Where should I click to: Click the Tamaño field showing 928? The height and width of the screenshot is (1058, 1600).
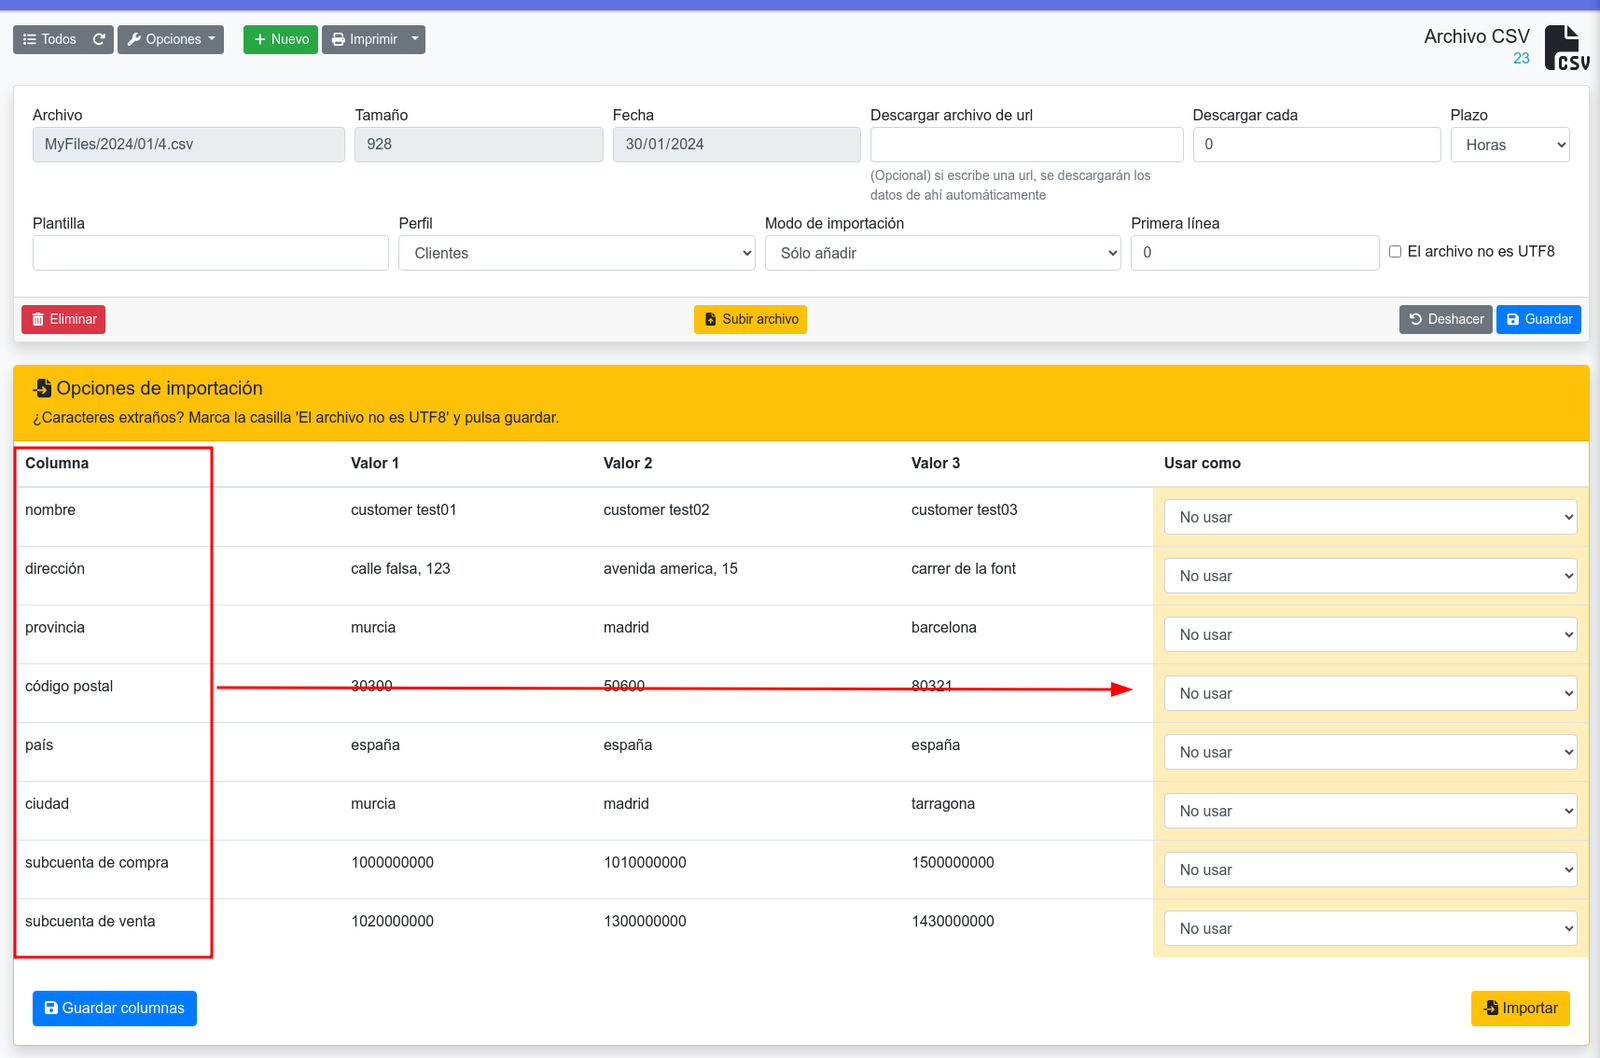pos(479,144)
